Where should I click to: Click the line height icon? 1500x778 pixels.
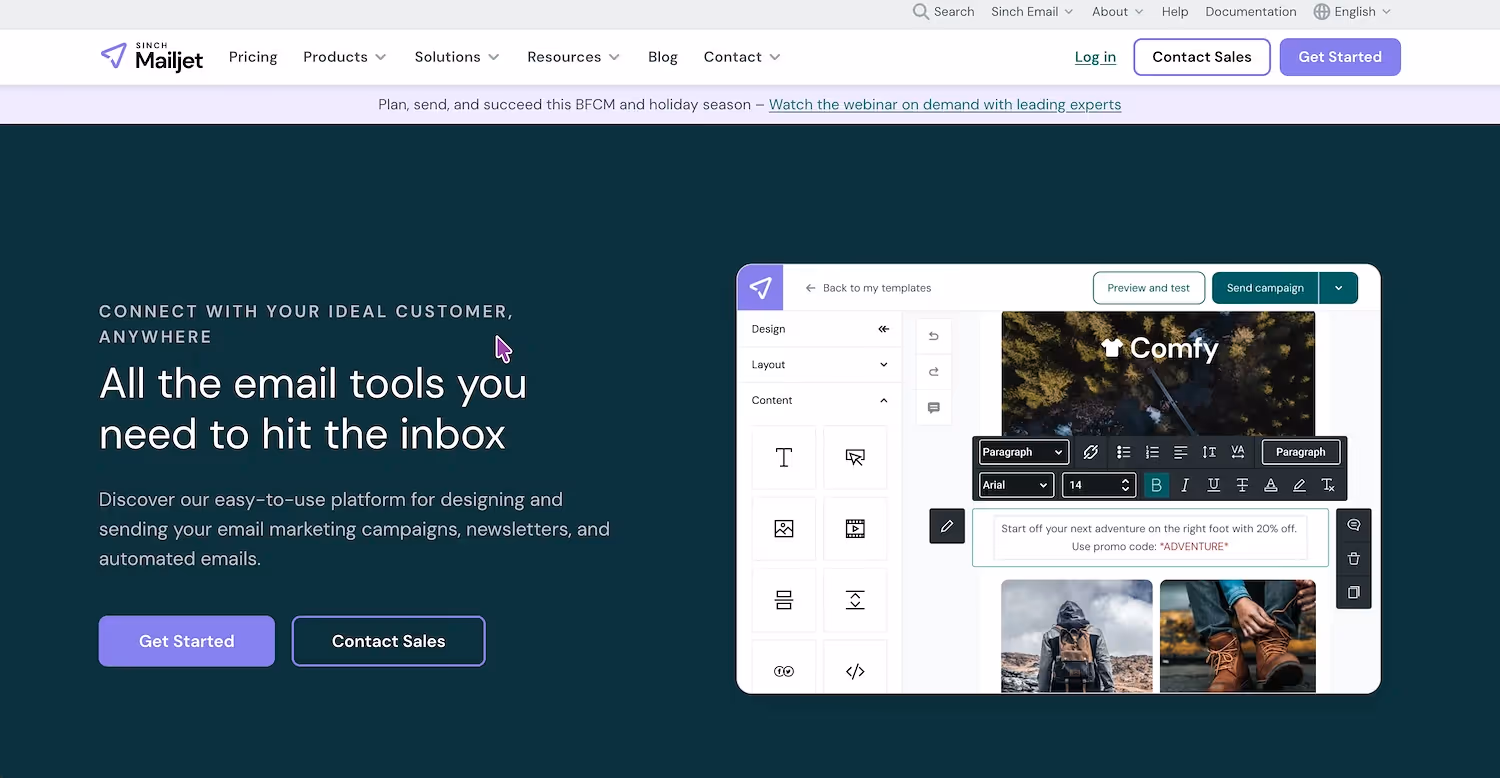tap(1209, 452)
